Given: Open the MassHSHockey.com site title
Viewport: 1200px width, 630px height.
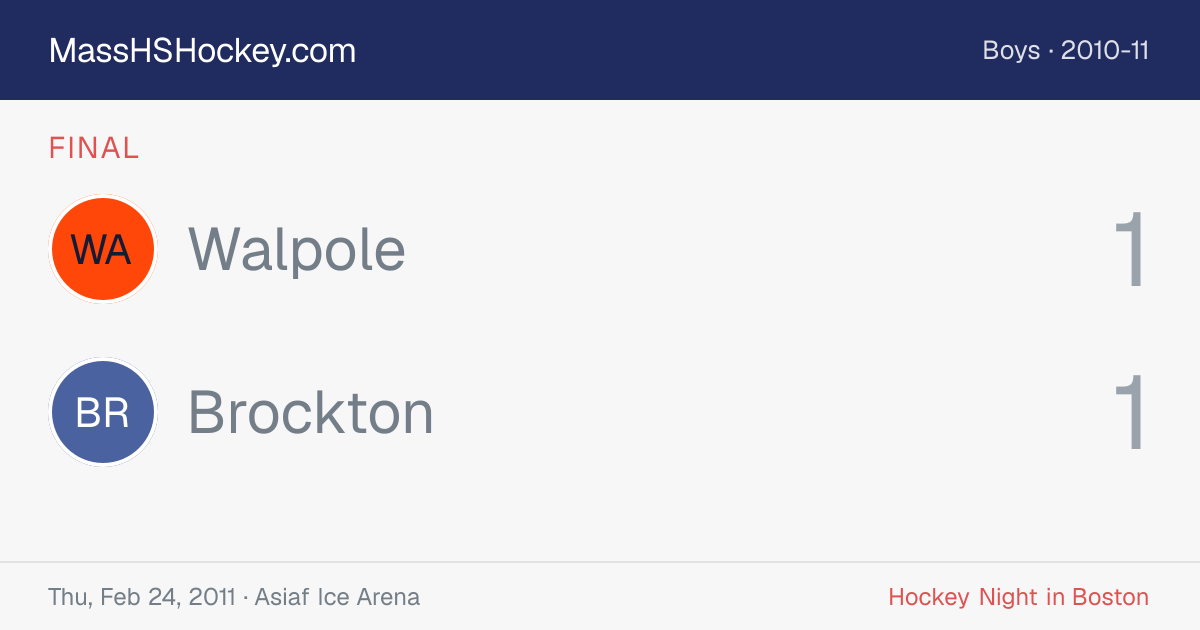Looking at the screenshot, I should (x=202, y=51).
